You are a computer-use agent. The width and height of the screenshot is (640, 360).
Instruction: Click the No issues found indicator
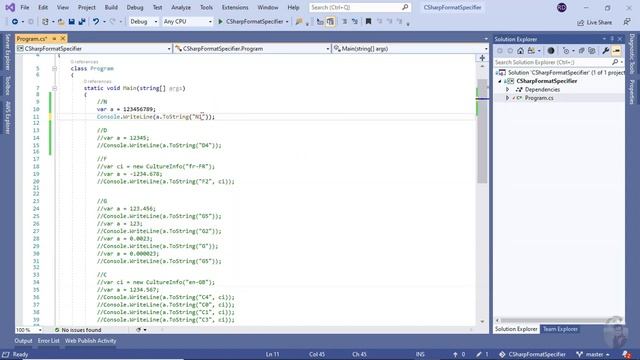tap(78, 330)
